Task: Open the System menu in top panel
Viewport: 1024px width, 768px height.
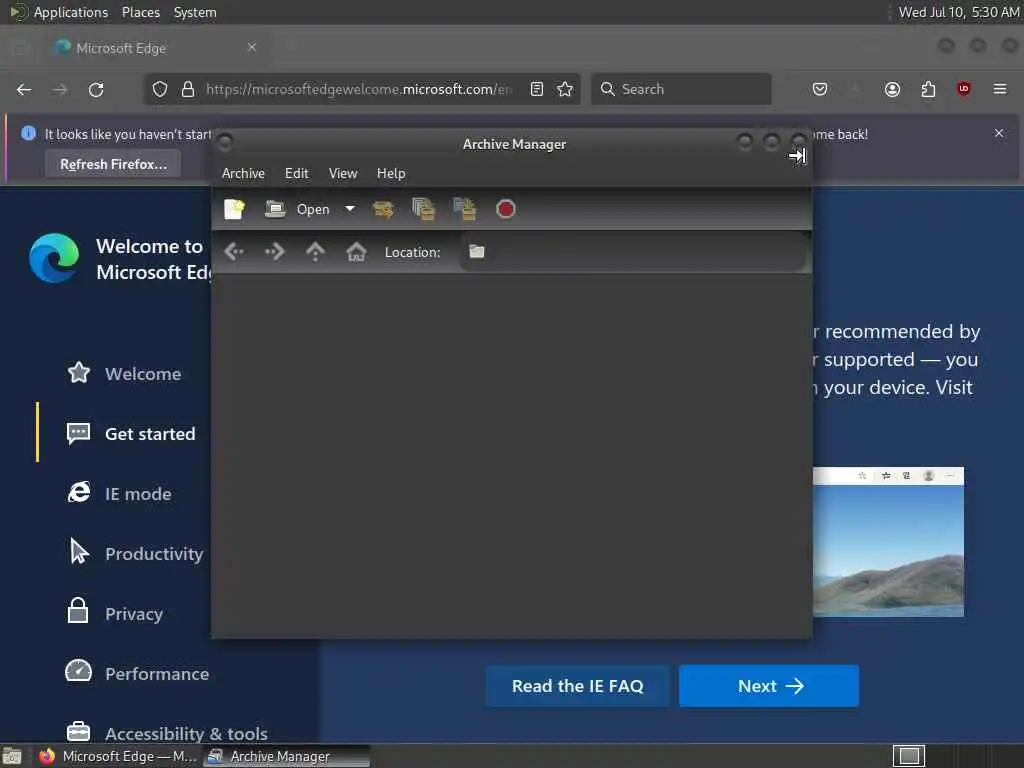Action: click(195, 12)
